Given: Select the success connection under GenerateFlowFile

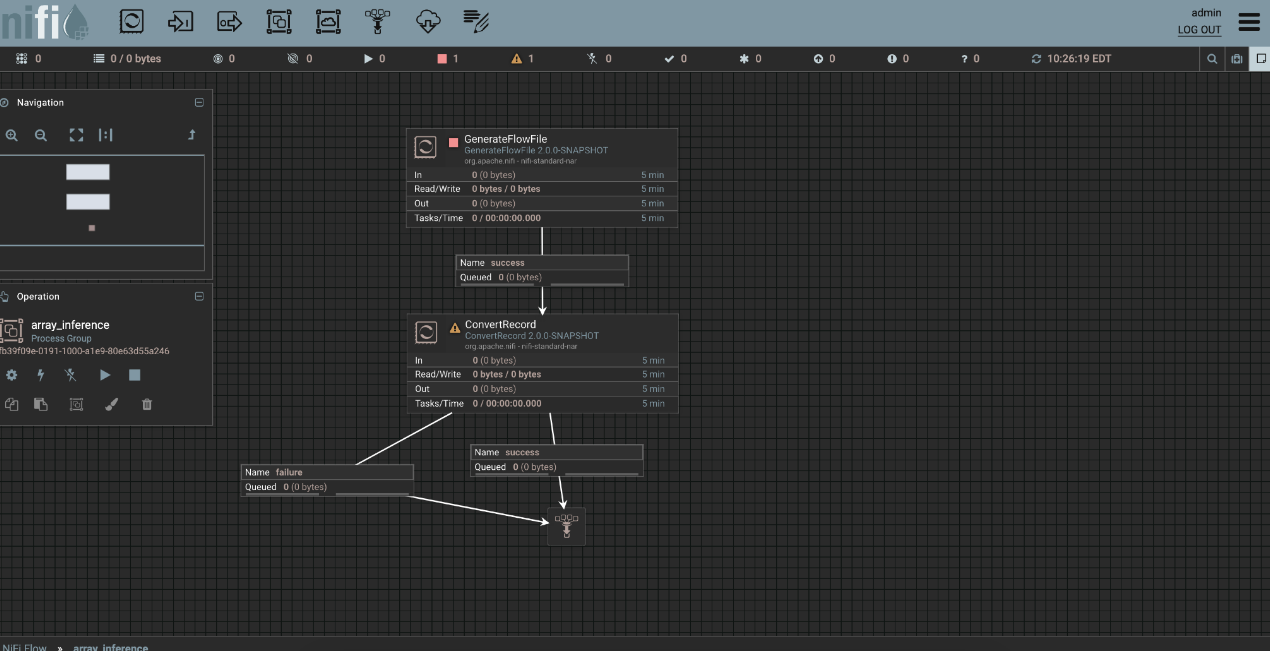Looking at the screenshot, I should (542, 270).
